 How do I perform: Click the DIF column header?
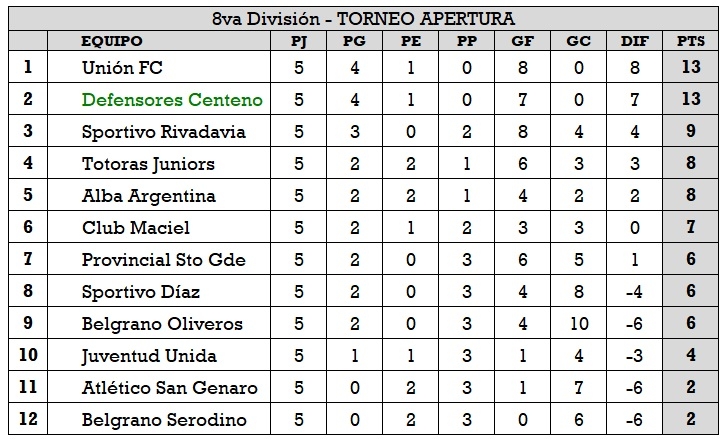point(632,41)
